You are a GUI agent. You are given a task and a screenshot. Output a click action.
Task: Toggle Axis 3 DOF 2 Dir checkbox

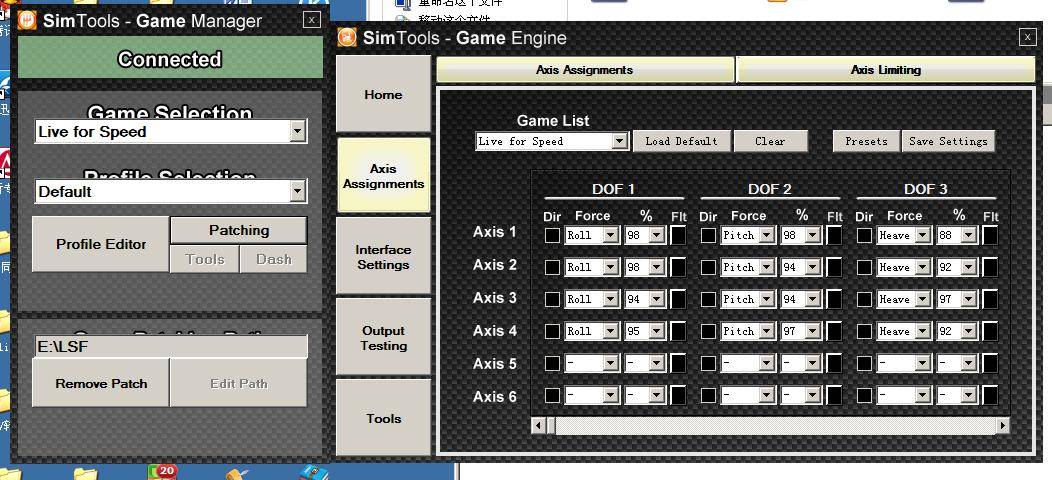(708, 299)
